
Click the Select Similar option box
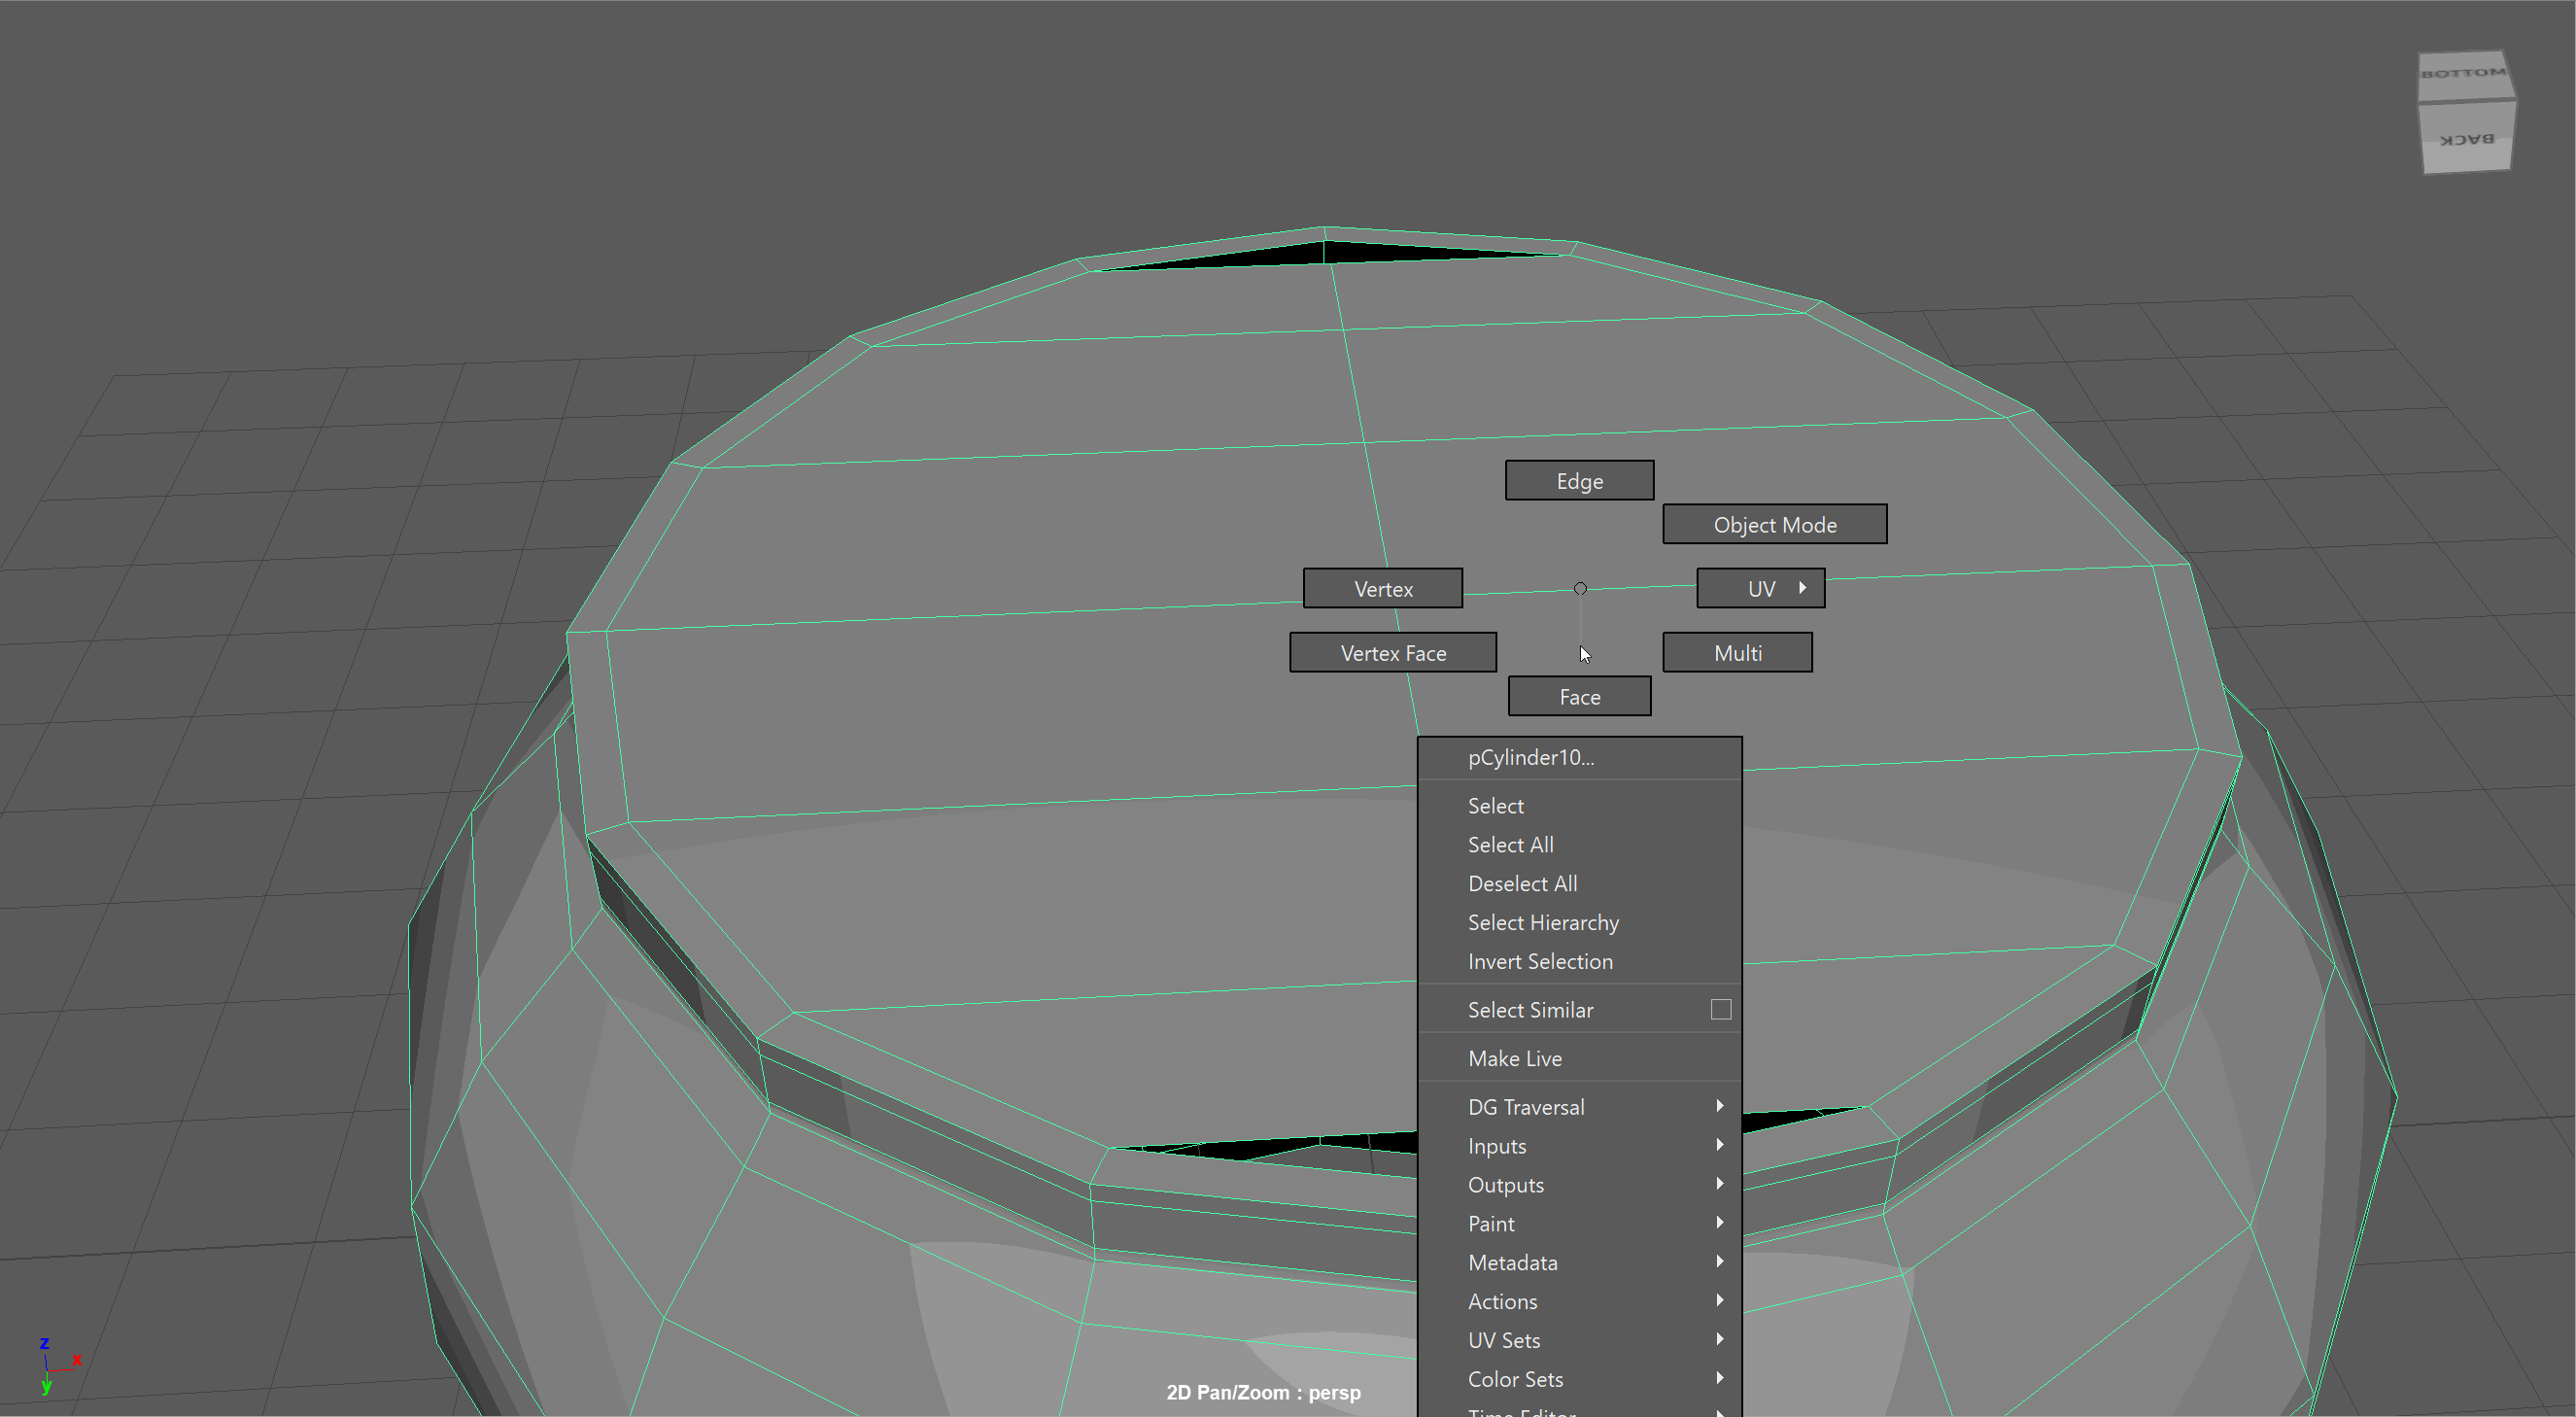1720,1010
